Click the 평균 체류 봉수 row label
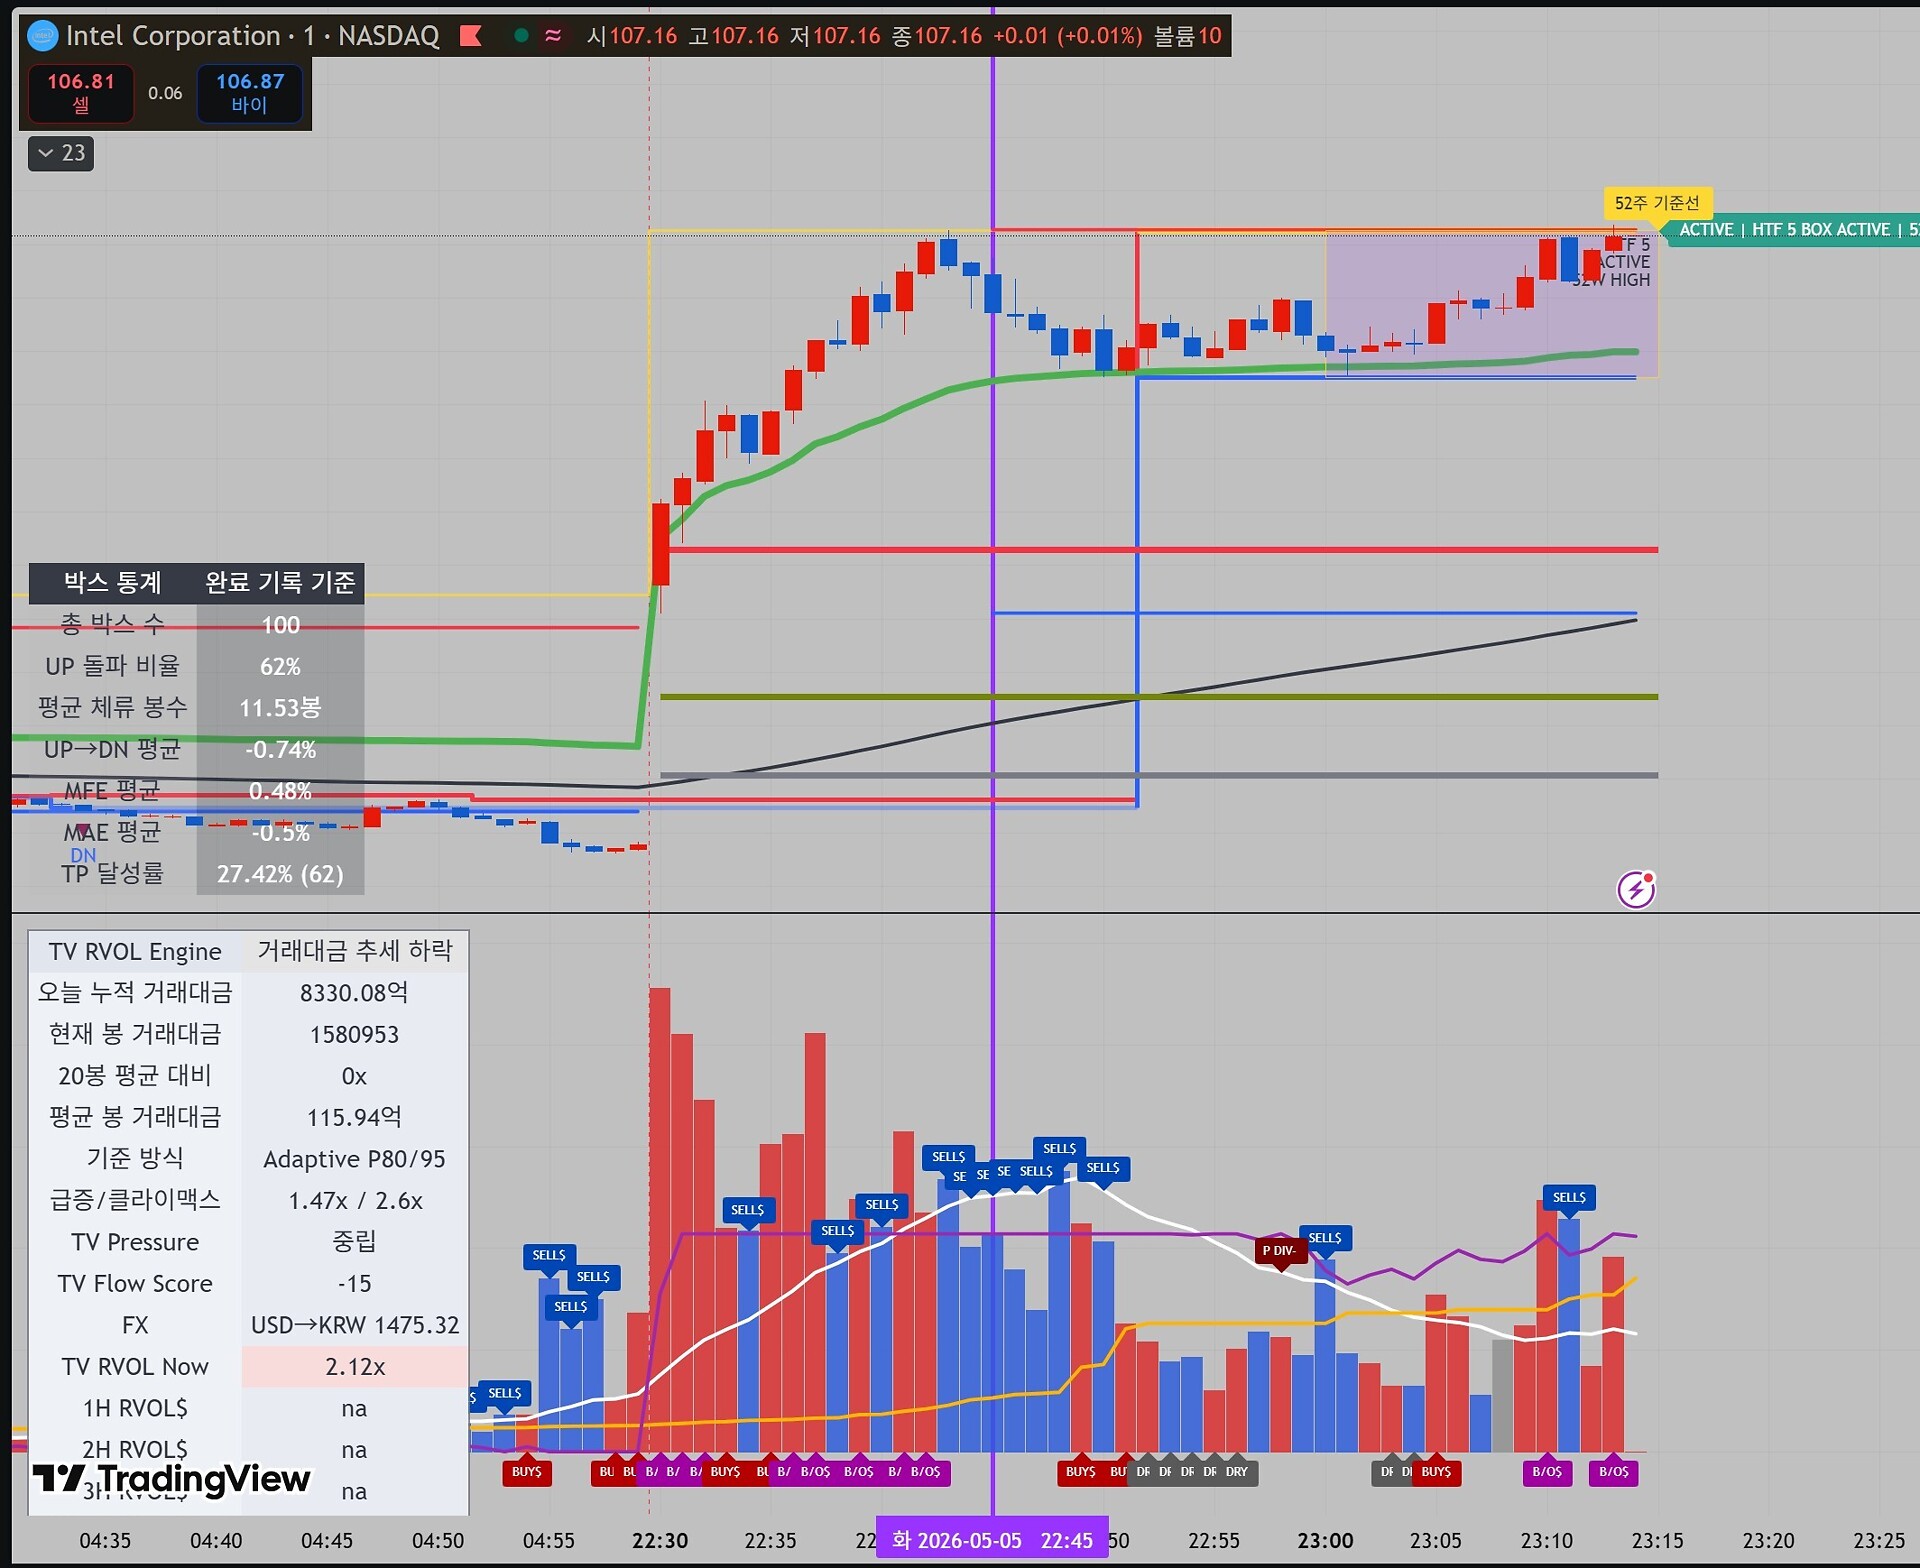 [113, 708]
